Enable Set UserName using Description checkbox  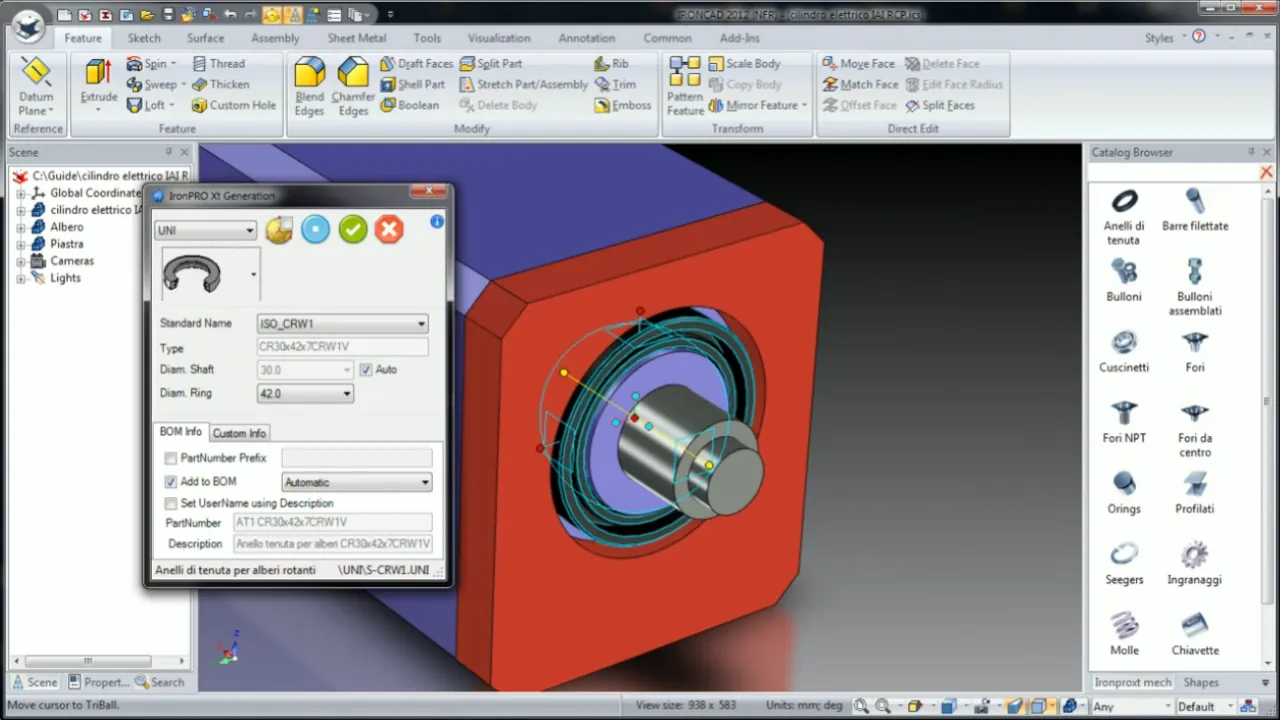tap(171, 504)
